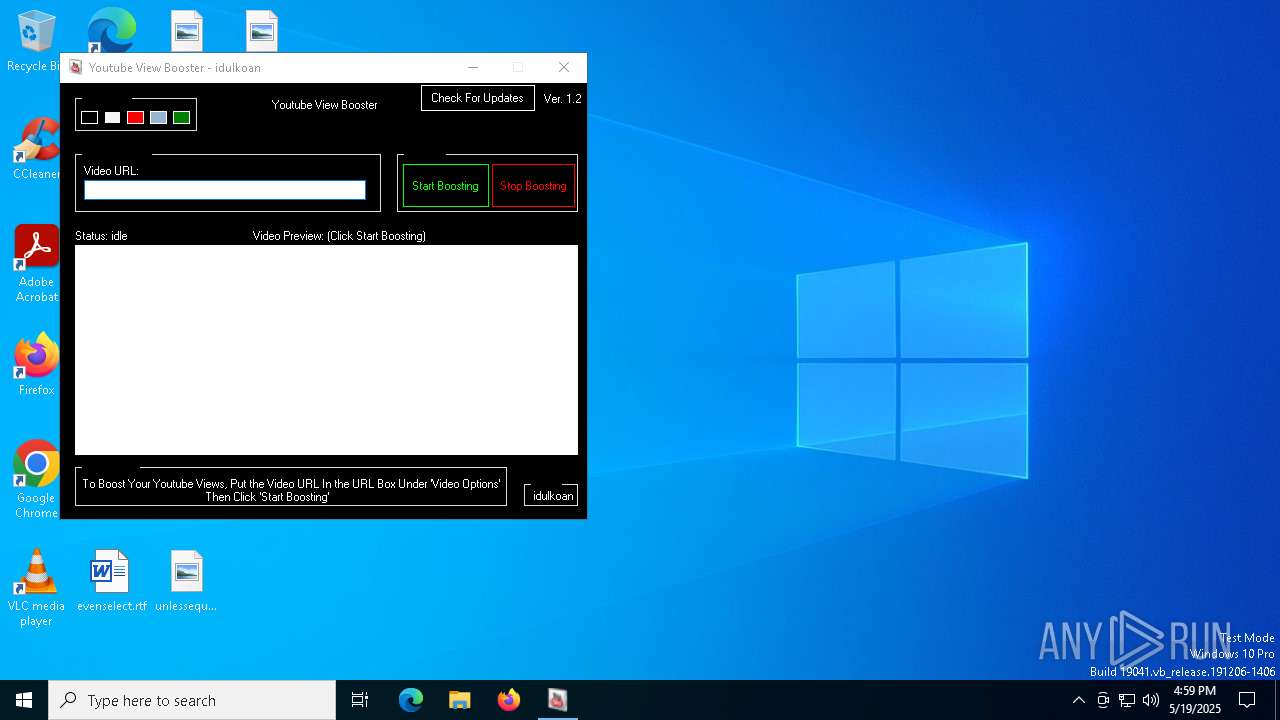1280x720 pixels.
Task: Select the light blue theme color swatch
Action: [x=158, y=118]
